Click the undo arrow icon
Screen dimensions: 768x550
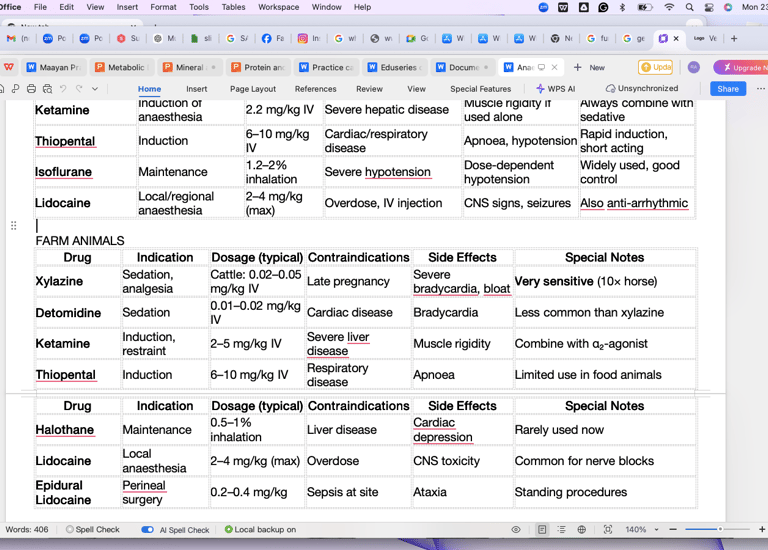coord(63,89)
